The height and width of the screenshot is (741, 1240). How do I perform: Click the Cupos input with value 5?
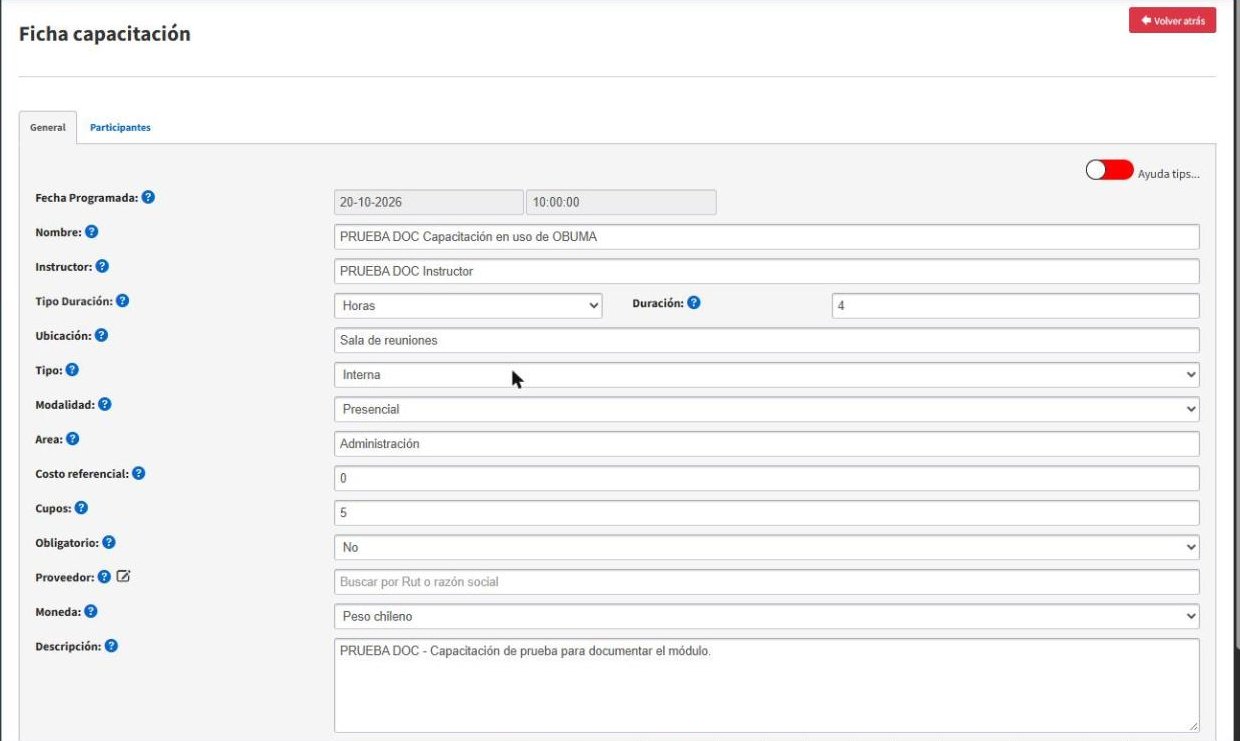[766, 513]
